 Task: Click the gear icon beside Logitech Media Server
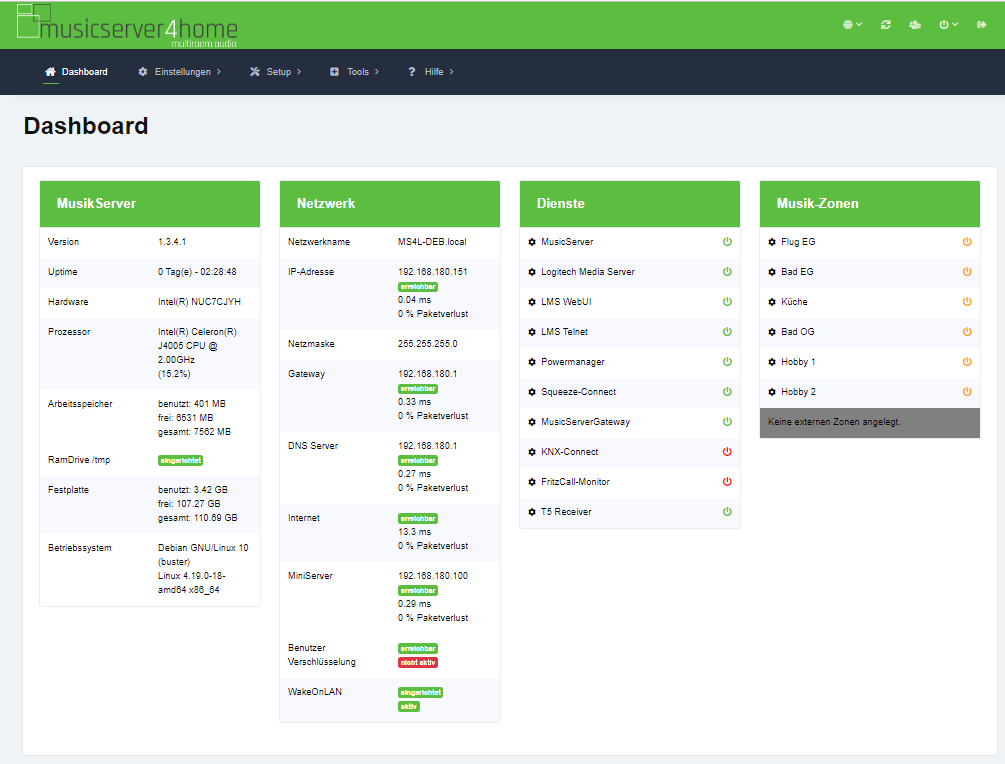533,272
